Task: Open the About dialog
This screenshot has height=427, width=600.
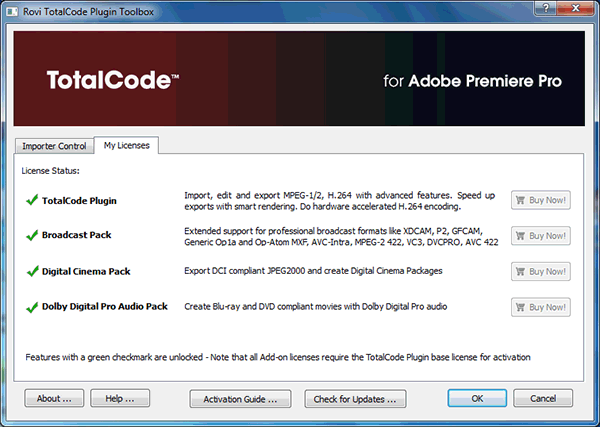Action: point(54,398)
